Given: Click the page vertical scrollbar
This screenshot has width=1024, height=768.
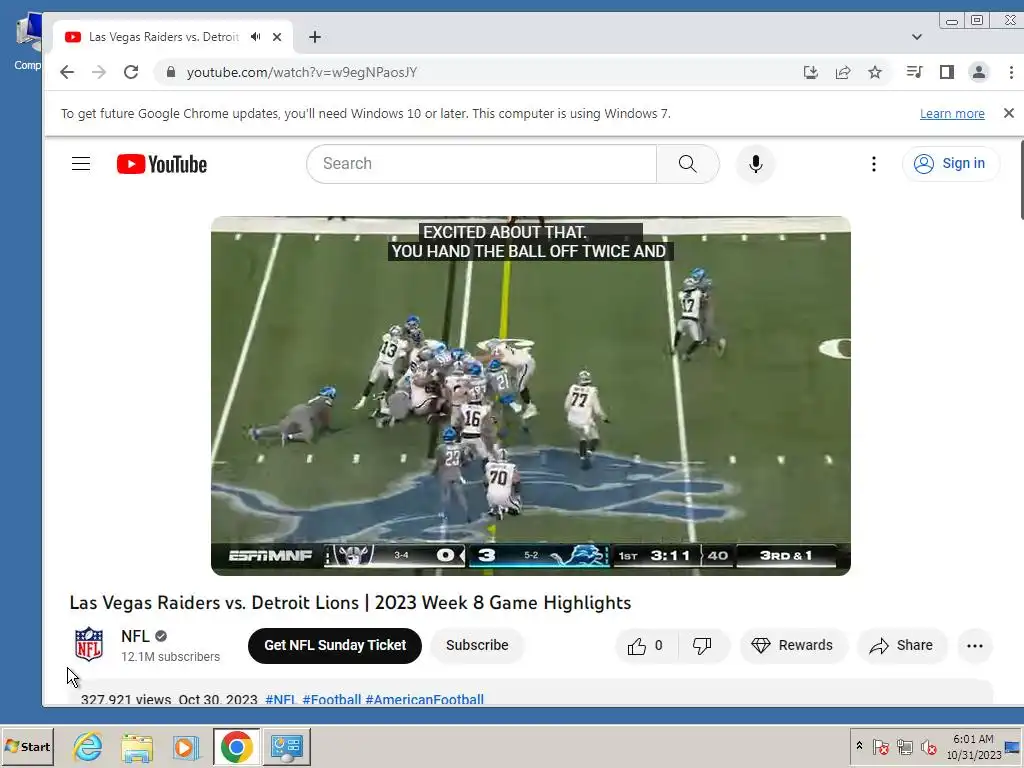Looking at the screenshot, I should [x=1020, y=180].
